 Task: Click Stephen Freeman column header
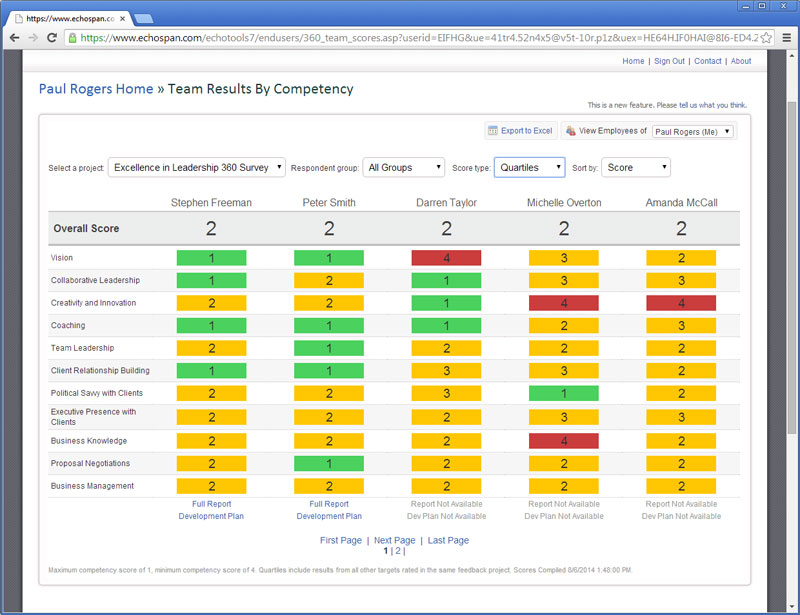click(211, 203)
